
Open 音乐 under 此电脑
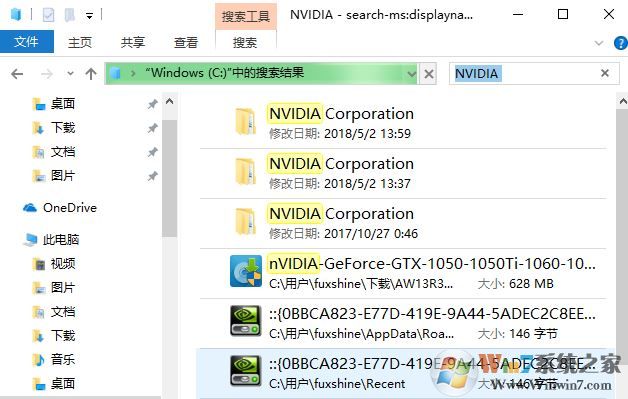(x=63, y=360)
